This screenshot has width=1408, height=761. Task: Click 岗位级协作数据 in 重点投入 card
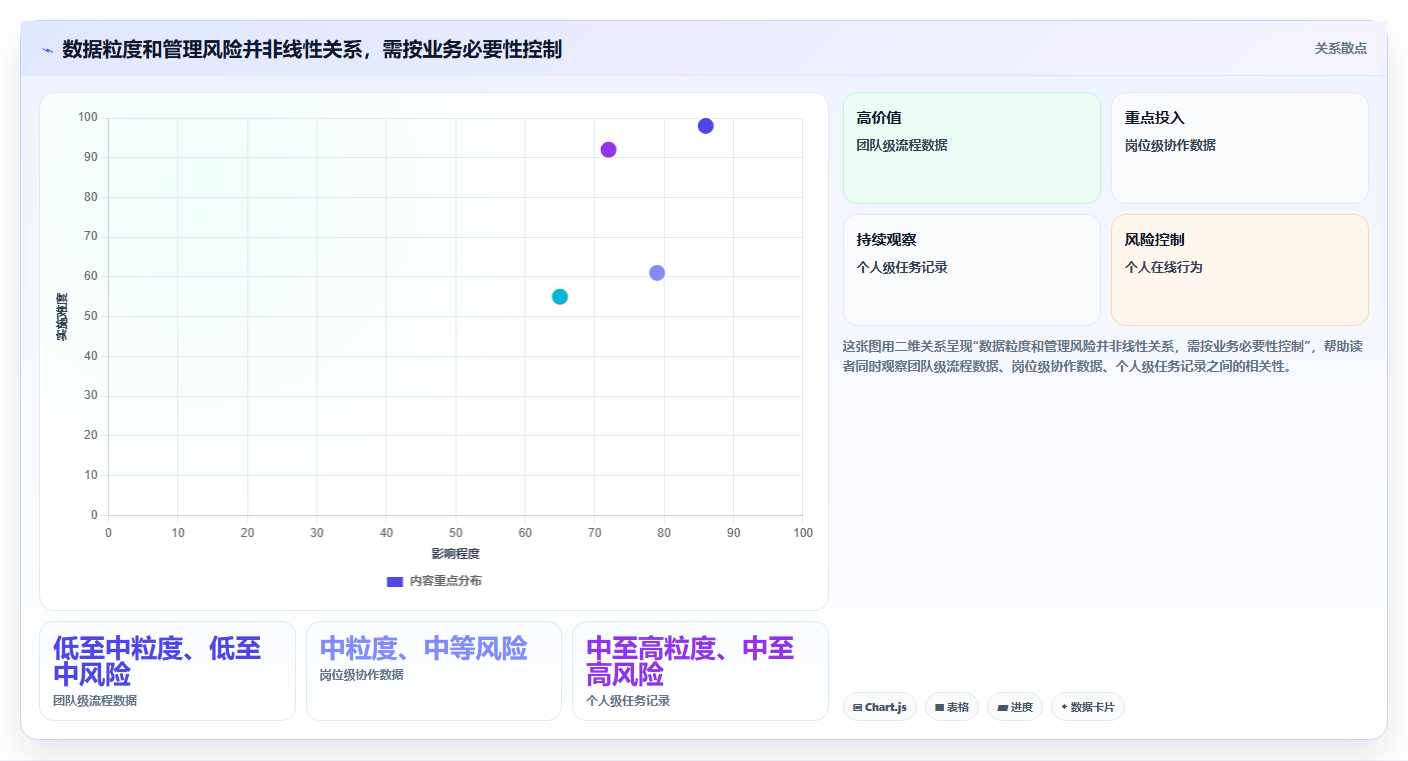click(x=1170, y=145)
